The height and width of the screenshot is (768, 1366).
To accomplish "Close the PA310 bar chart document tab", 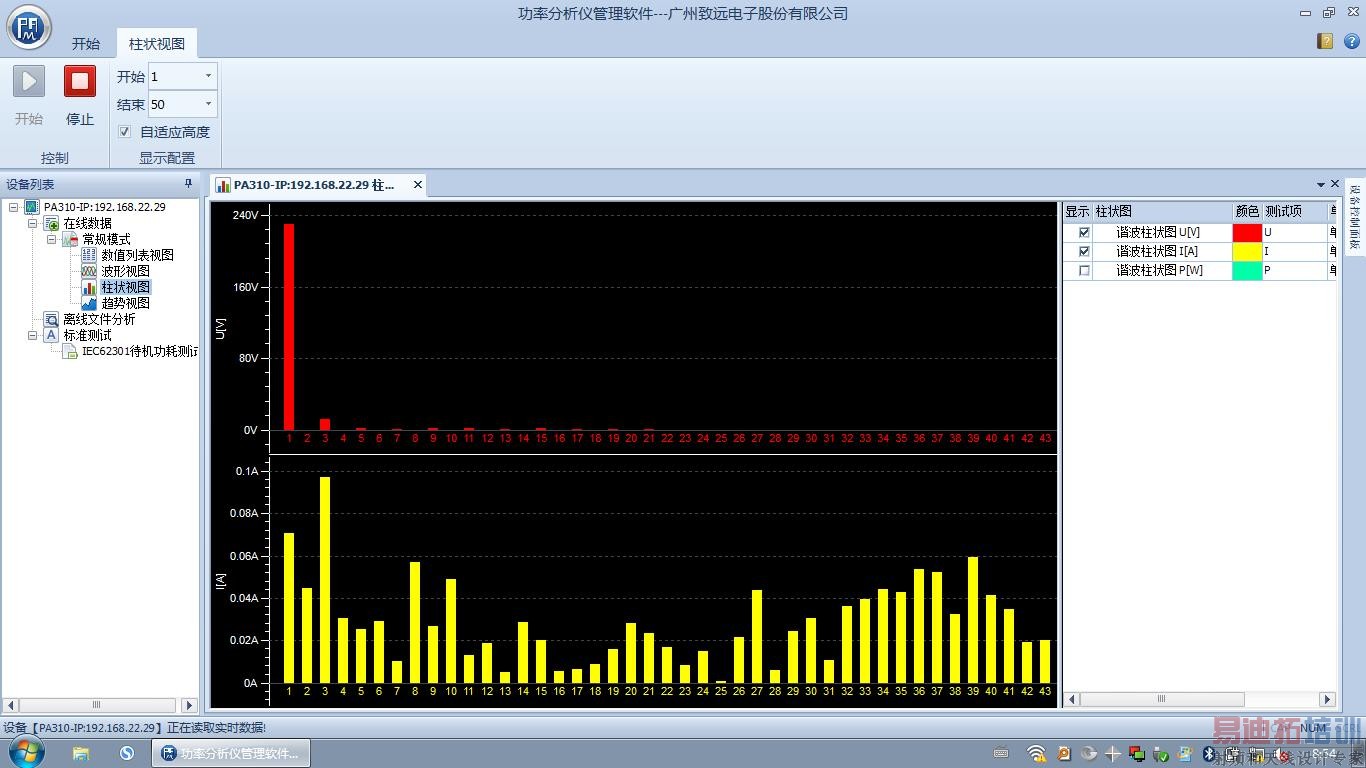I will pos(418,185).
